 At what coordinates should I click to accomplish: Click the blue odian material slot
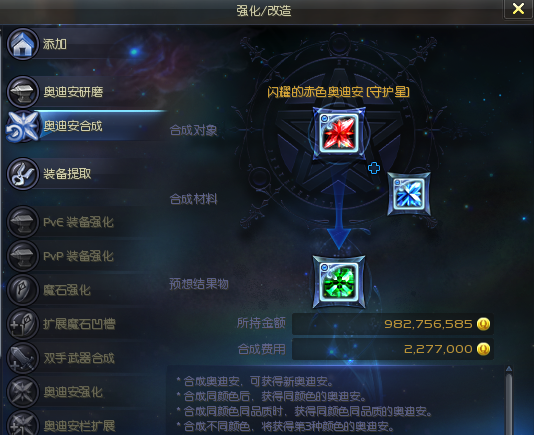click(409, 194)
